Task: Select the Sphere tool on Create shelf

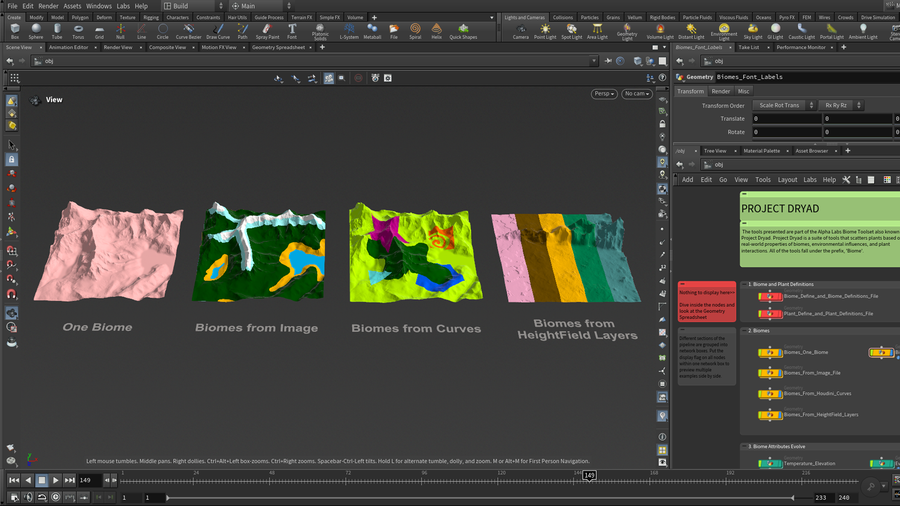Action: point(36,30)
